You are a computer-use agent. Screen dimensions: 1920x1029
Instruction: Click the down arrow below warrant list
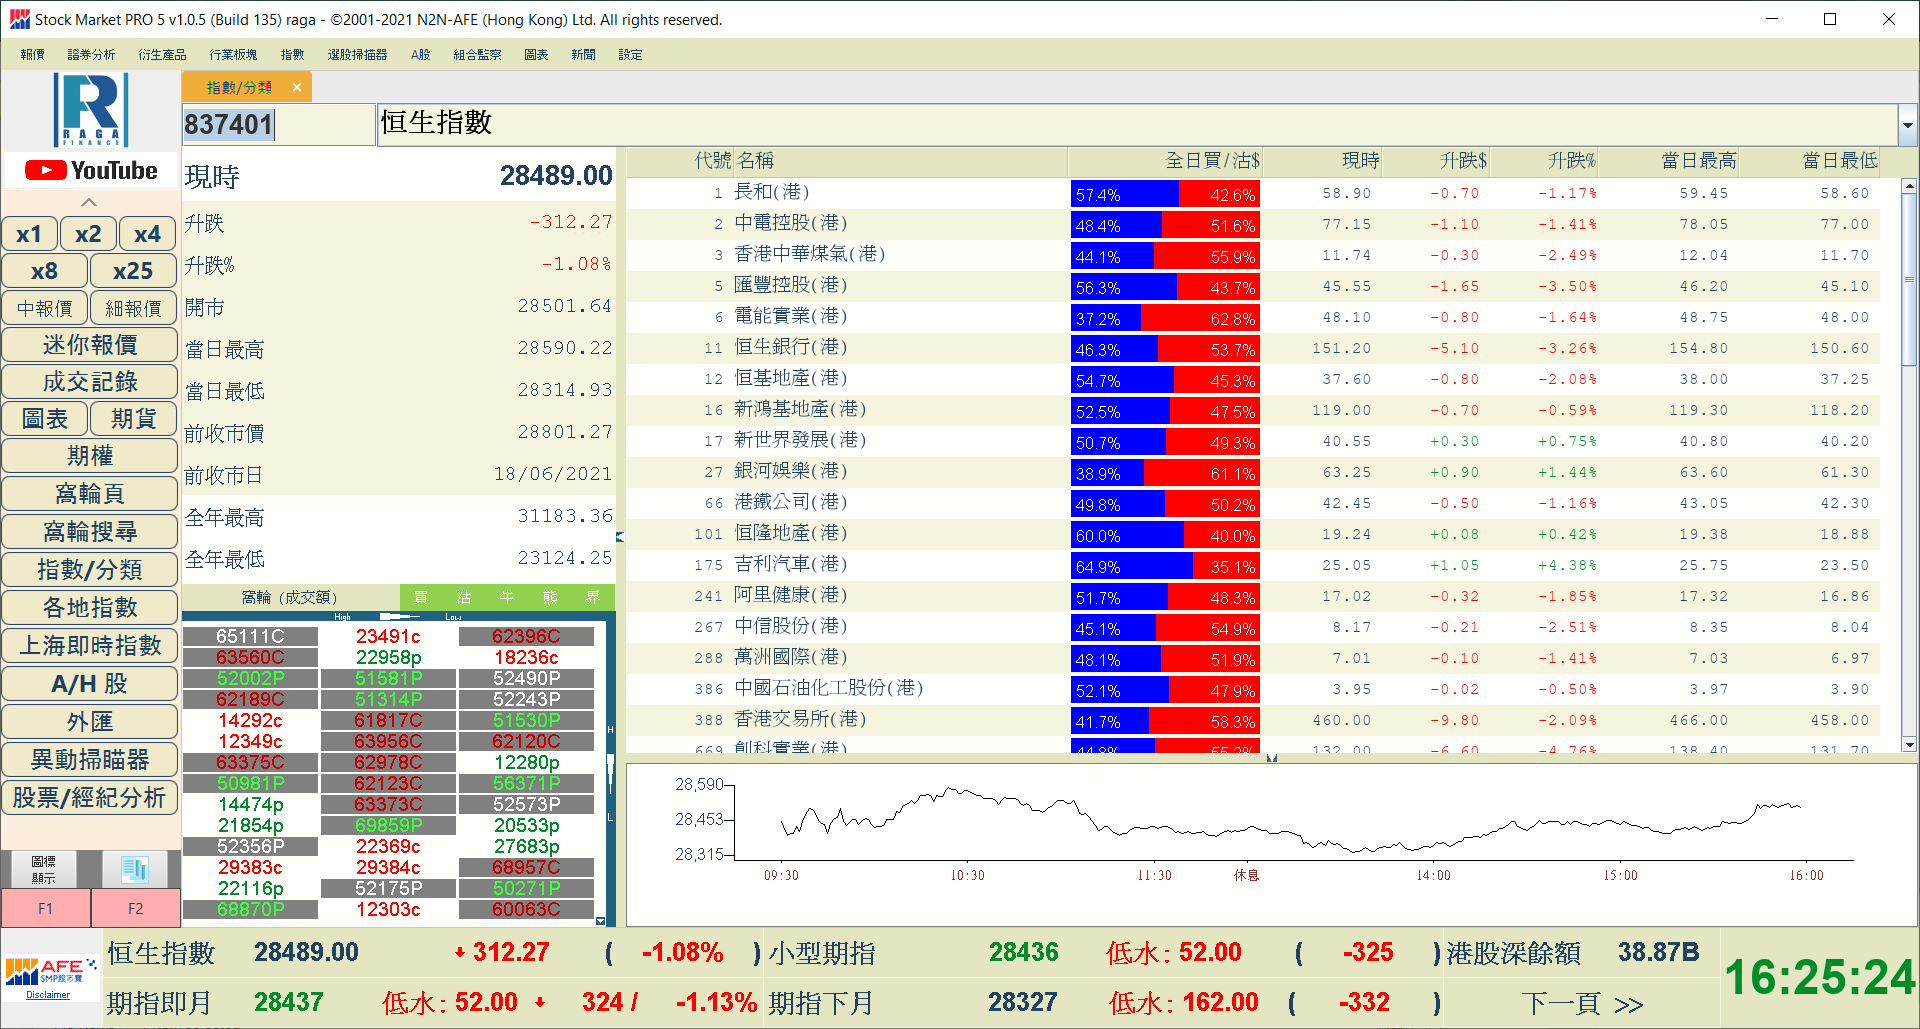600,921
